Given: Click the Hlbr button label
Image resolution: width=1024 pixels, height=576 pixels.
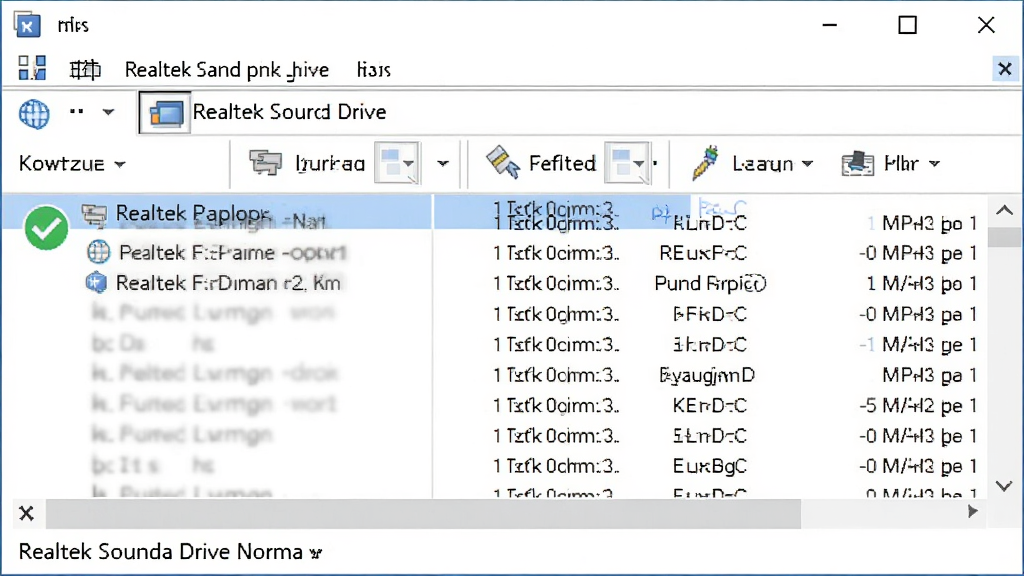Looking at the screenshot, I should point(901,163).
